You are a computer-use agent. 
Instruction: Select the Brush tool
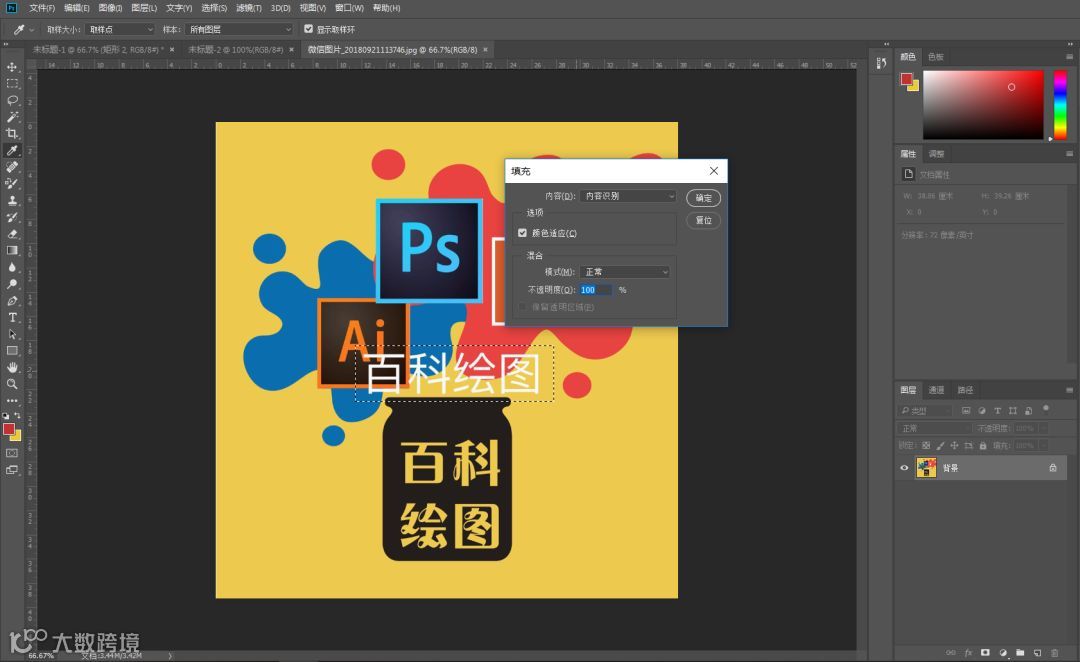[12, 183]
